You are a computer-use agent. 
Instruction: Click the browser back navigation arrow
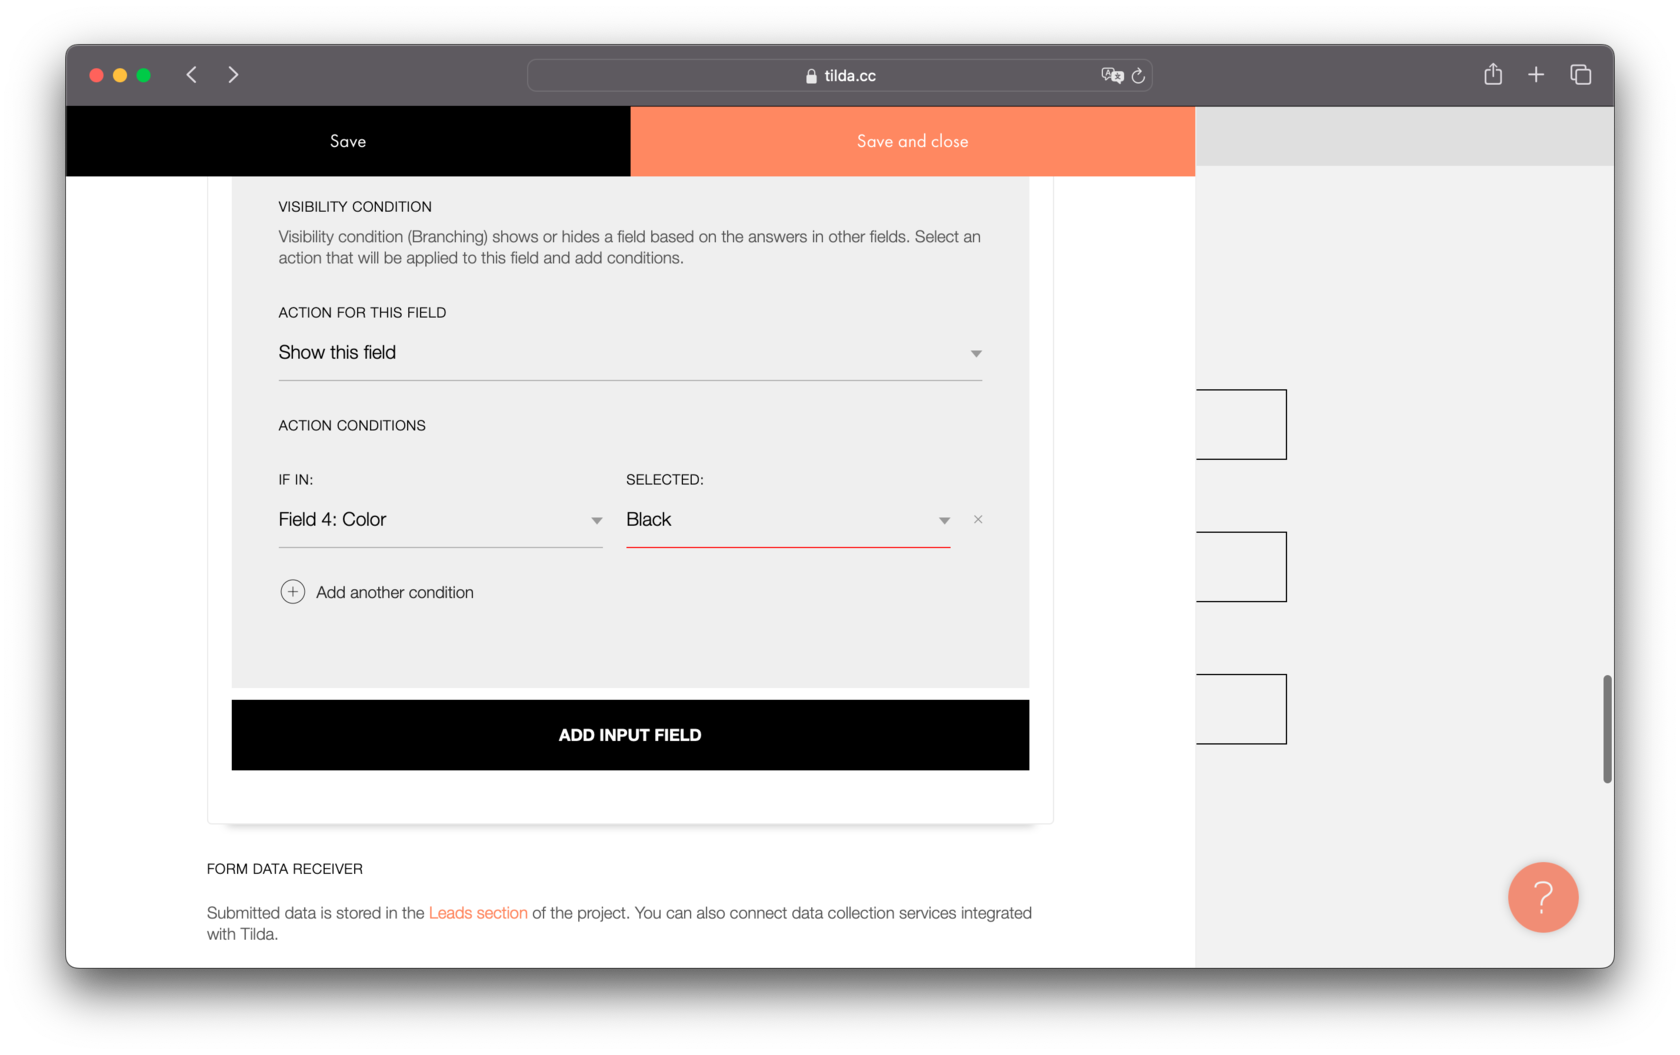pos(191,74)
